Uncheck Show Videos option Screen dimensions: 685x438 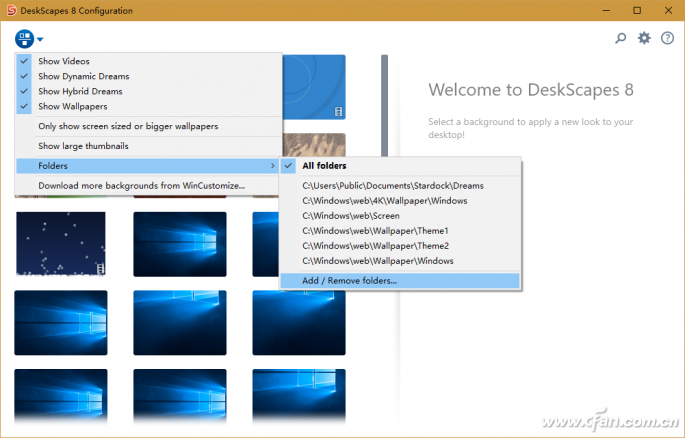pos(149,61)
